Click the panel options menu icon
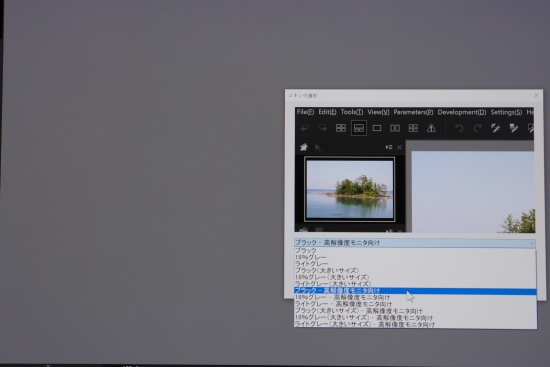 tap(389, 147)
